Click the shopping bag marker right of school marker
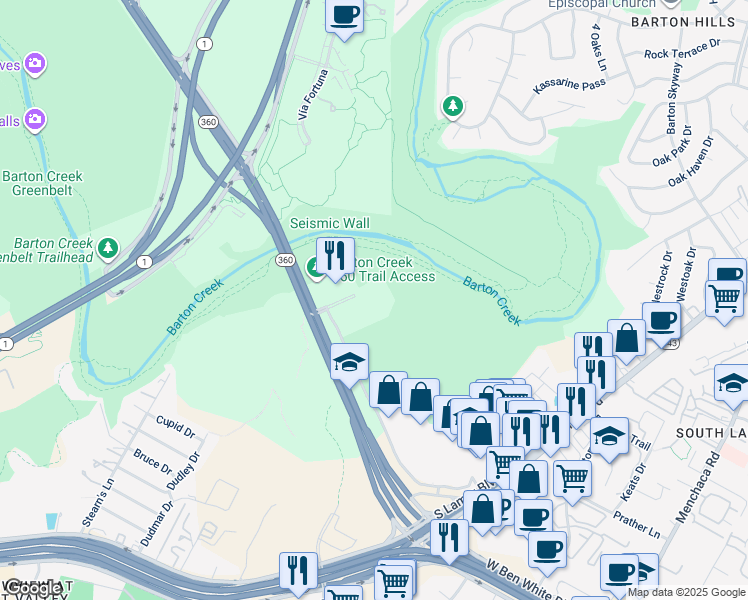Image resolution: width=748 pixels, height=600 pixels. tap(388, 393)
